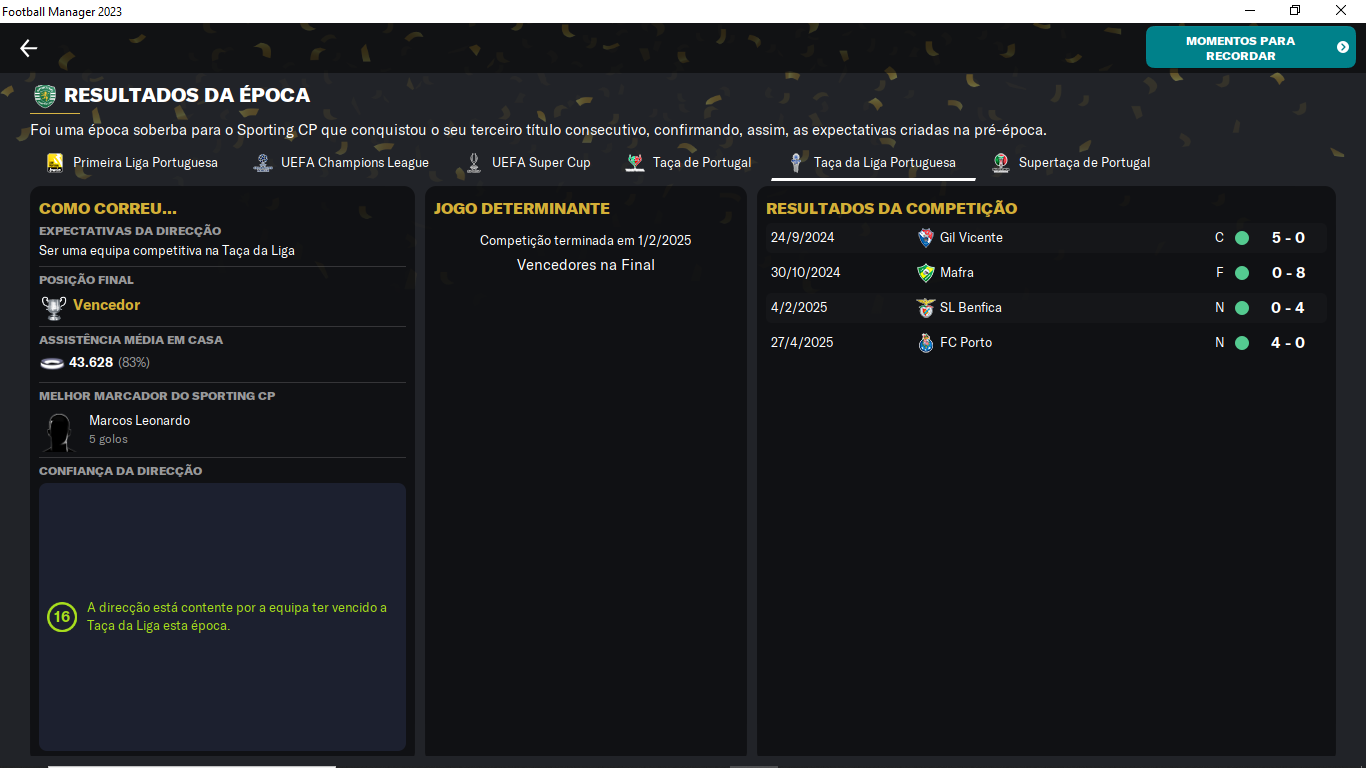The height and width of the screenshot is (768, 1366).
Task: Click 'Competição terminada em 1/2/2025' text
Action: (586, 241)
